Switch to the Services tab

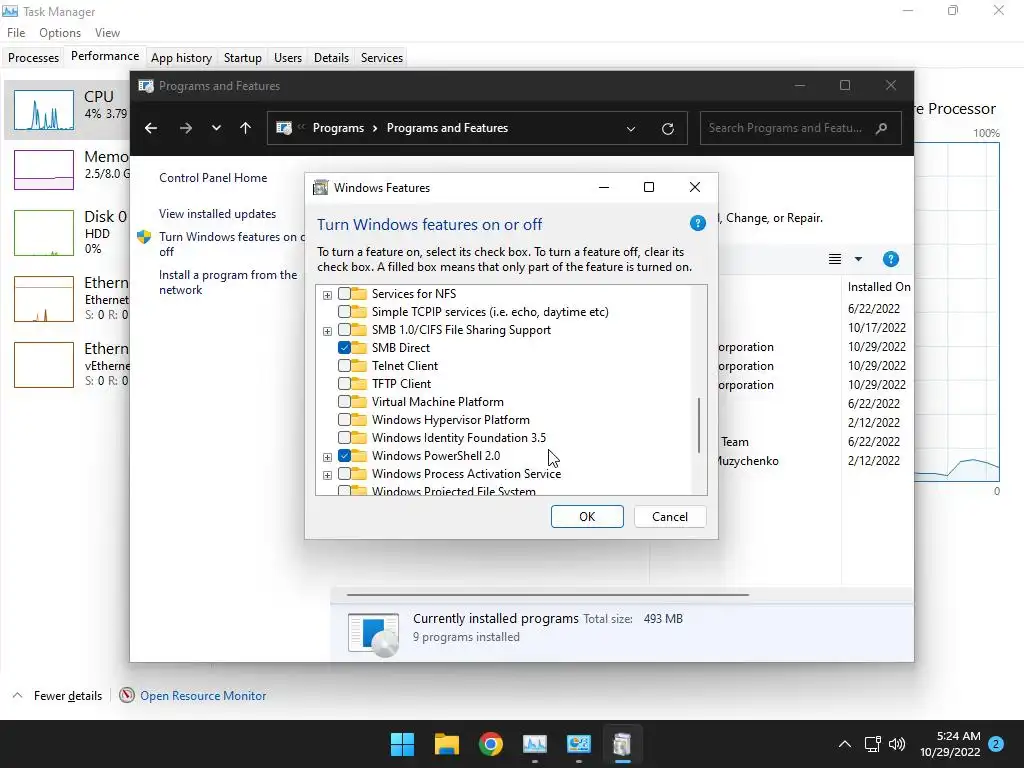(381, 57)
